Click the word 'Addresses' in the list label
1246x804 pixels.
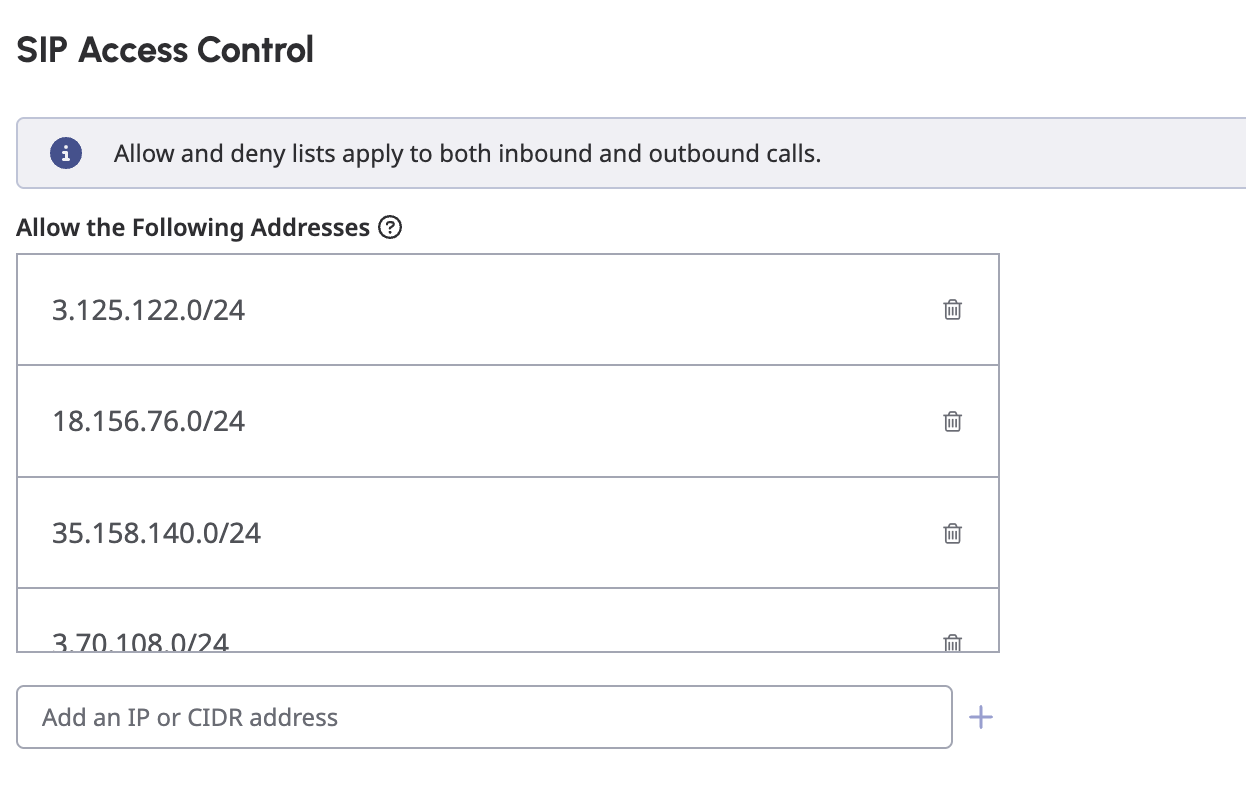click(x=310, y=228)
